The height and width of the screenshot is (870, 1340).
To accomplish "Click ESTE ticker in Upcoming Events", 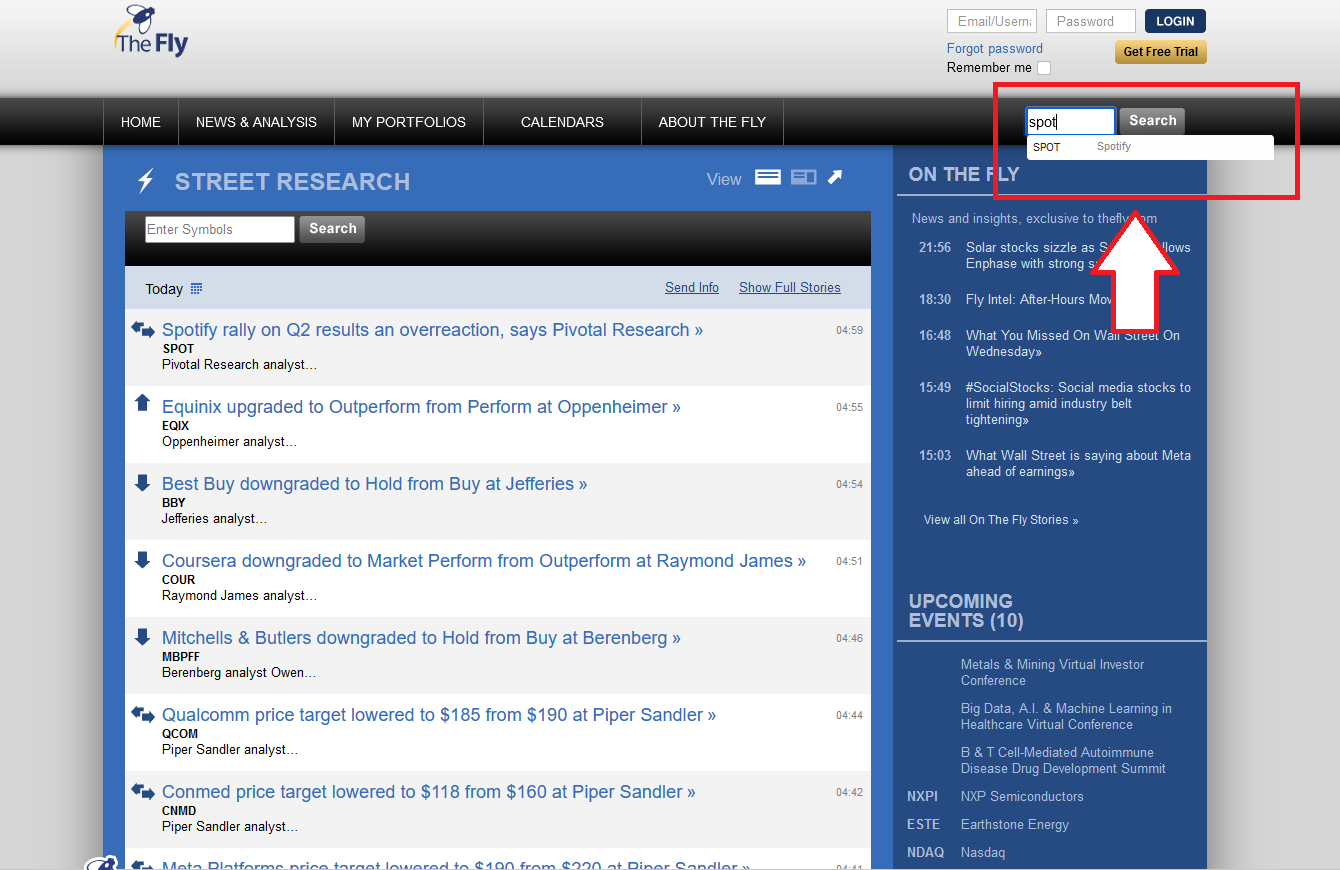I will coord(923,825).
